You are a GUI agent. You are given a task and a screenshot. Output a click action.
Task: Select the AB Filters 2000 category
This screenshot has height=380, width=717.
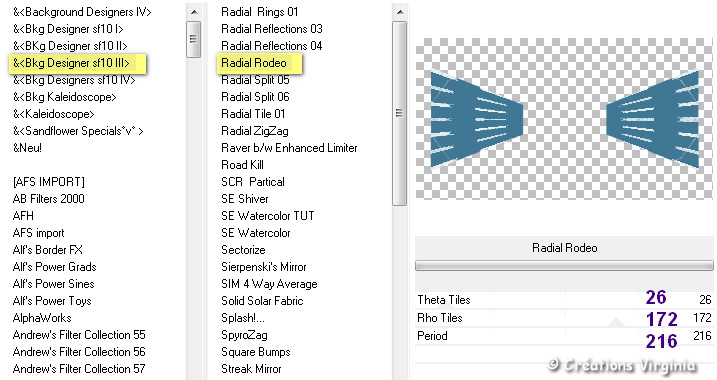pos(48,199)
